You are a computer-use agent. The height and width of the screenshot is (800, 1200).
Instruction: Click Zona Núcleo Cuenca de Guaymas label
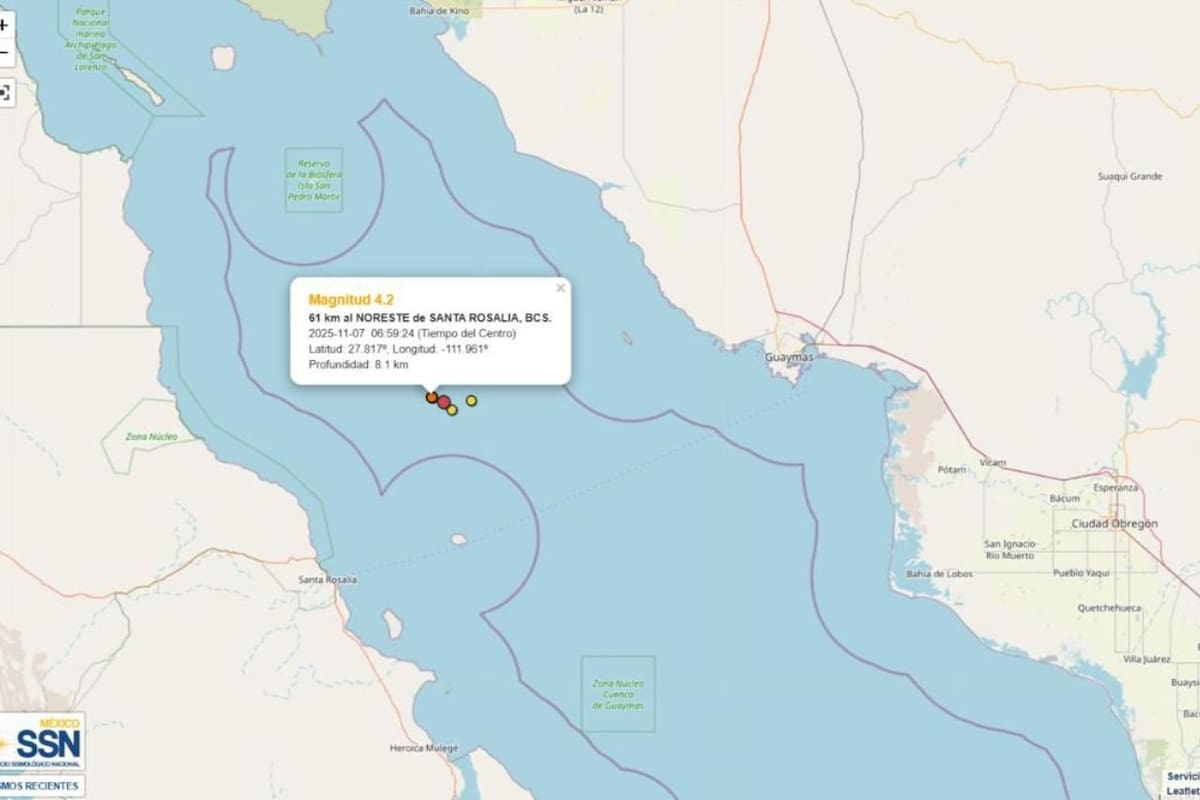618,694
